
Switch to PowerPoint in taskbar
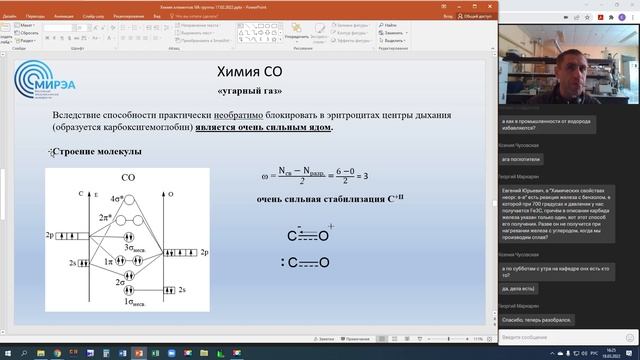point(139,353)
